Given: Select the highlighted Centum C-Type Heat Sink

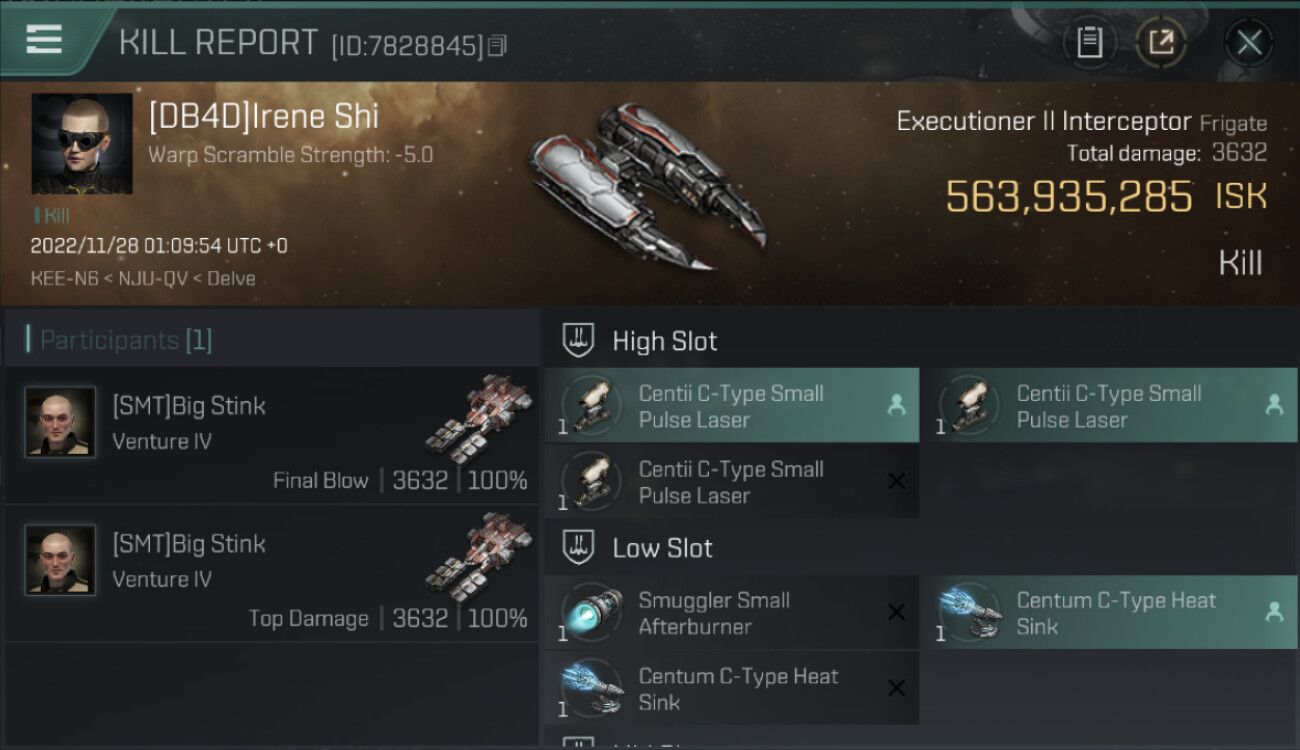Looking at the screenshot, I should point(1109,612).
